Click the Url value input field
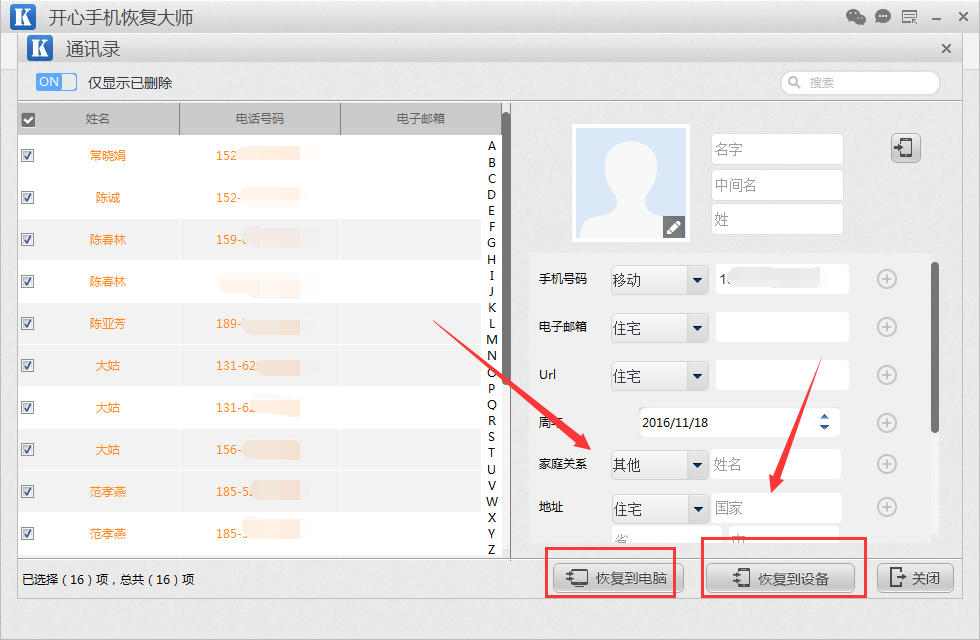The width and height of the screenshot is (980, 640). (782, 375)
